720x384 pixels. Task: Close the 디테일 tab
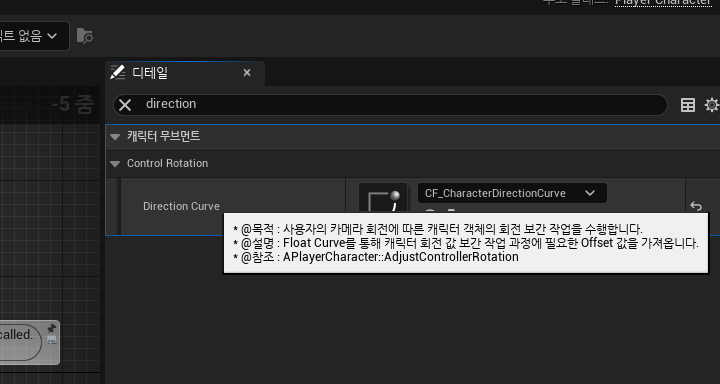tap(247, 73)
